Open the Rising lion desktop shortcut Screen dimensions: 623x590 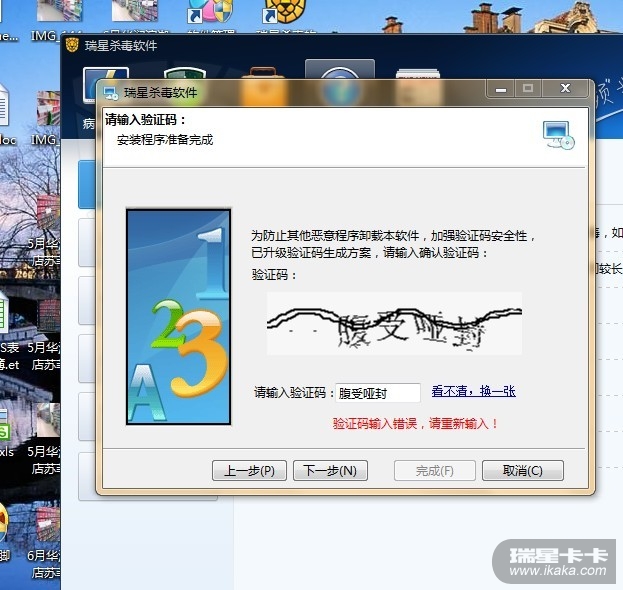pyautogui.click(x=284, y=12)
